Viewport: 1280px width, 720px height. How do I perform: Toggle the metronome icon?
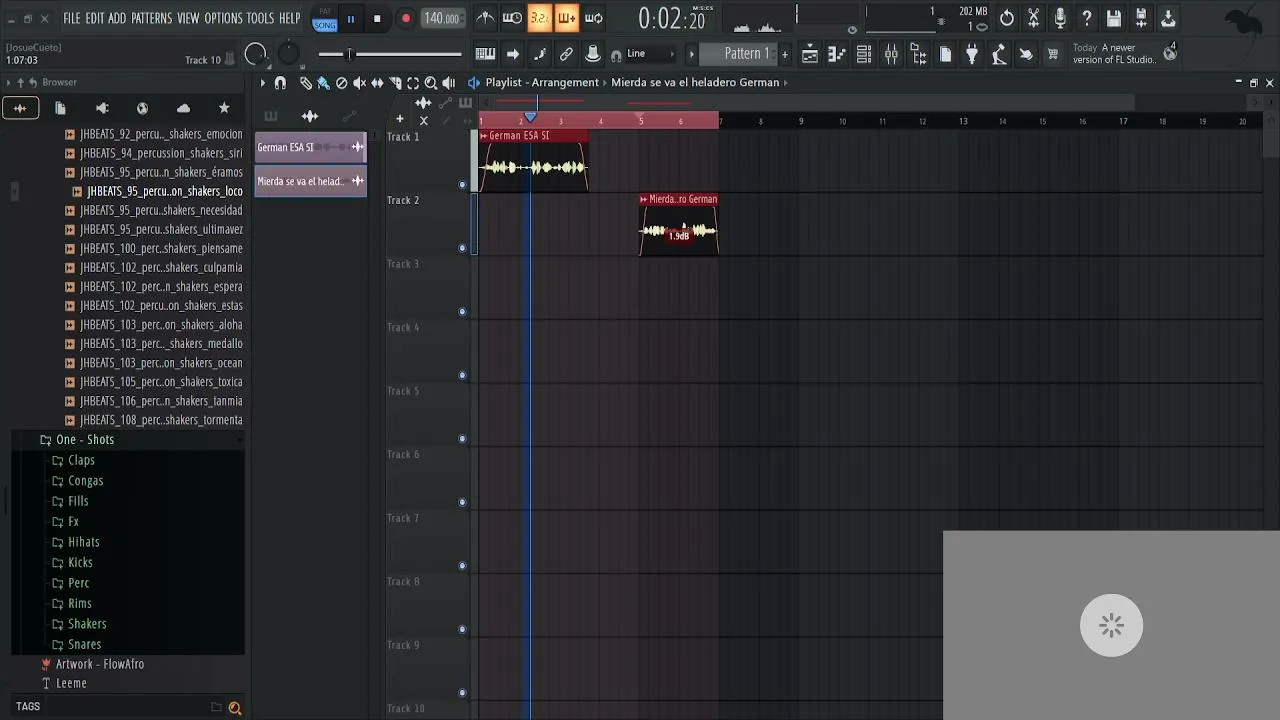pos(485,18)
